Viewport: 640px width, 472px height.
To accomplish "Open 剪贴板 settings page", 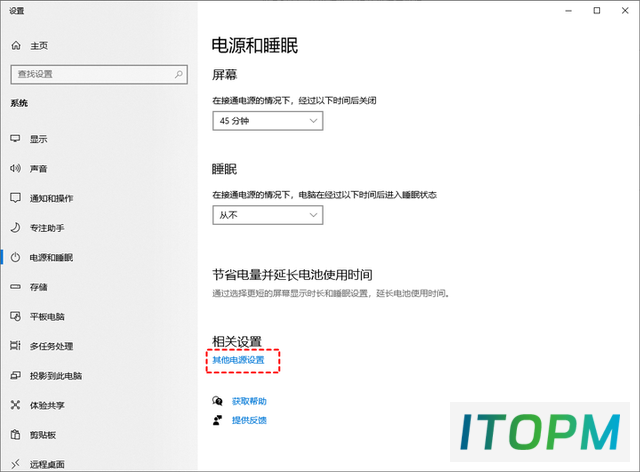I will tap(42, 435).
